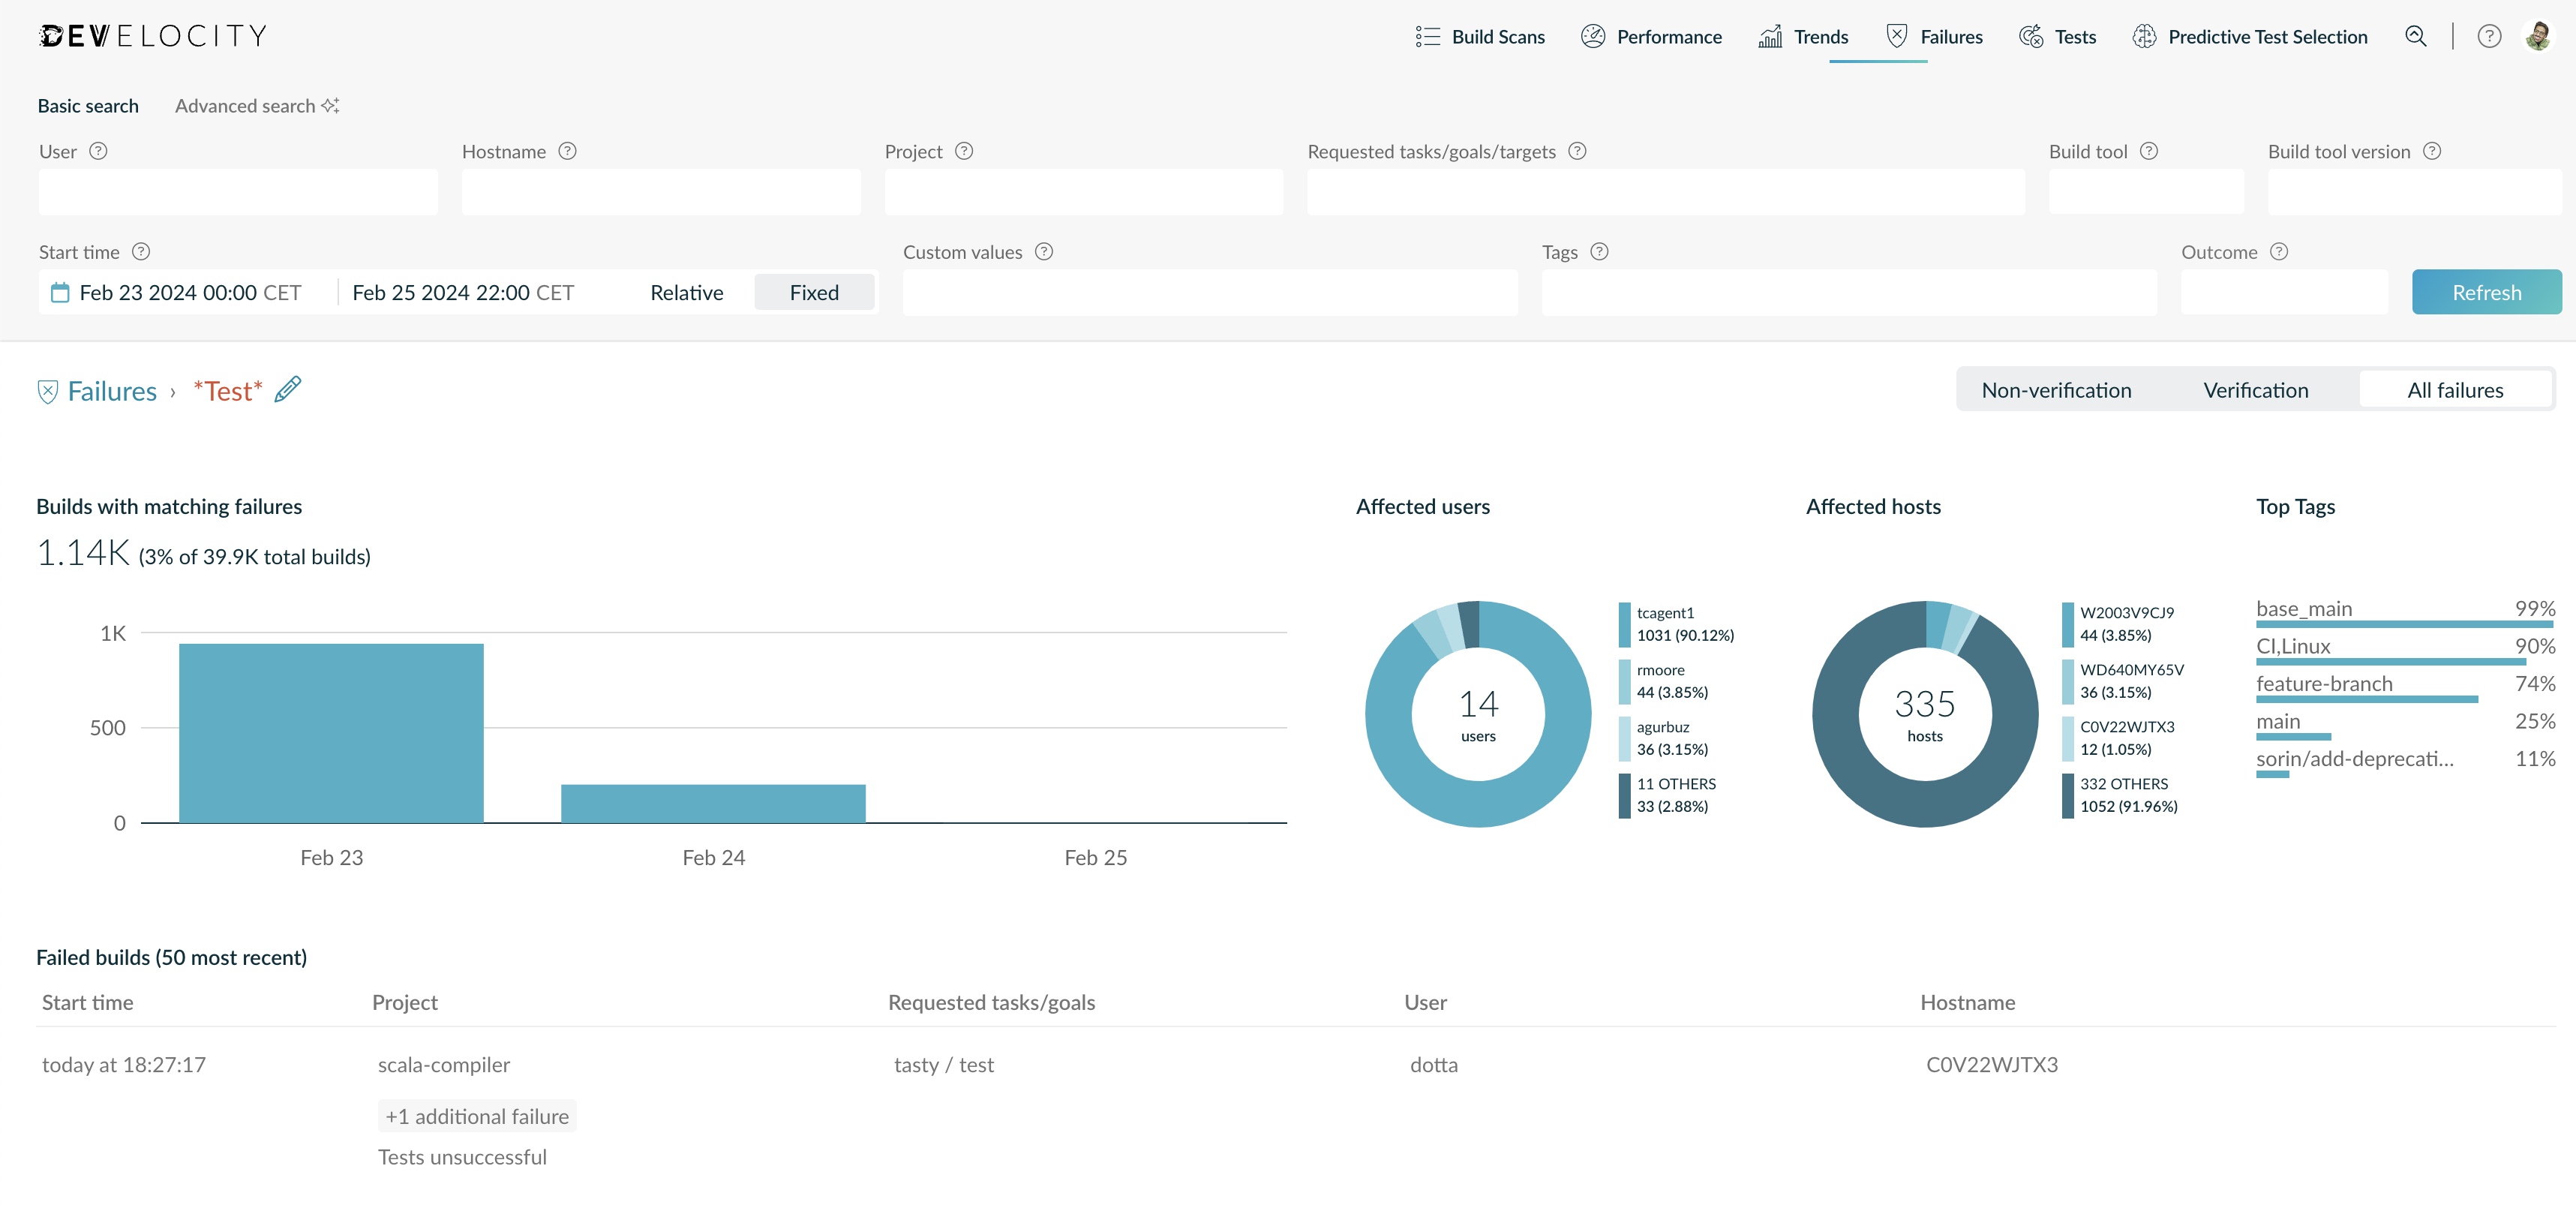Open the Tags filter field
Viewport: 2576px width, 1208px height.
1849,293
